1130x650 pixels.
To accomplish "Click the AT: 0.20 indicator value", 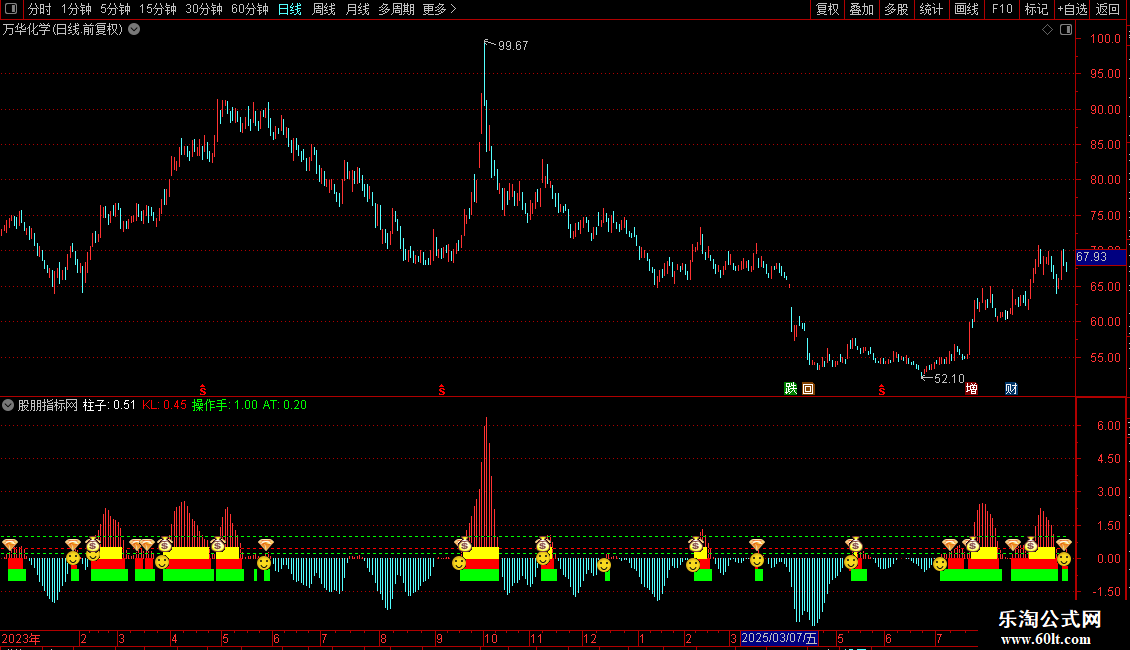I will (x=285, y=405).
